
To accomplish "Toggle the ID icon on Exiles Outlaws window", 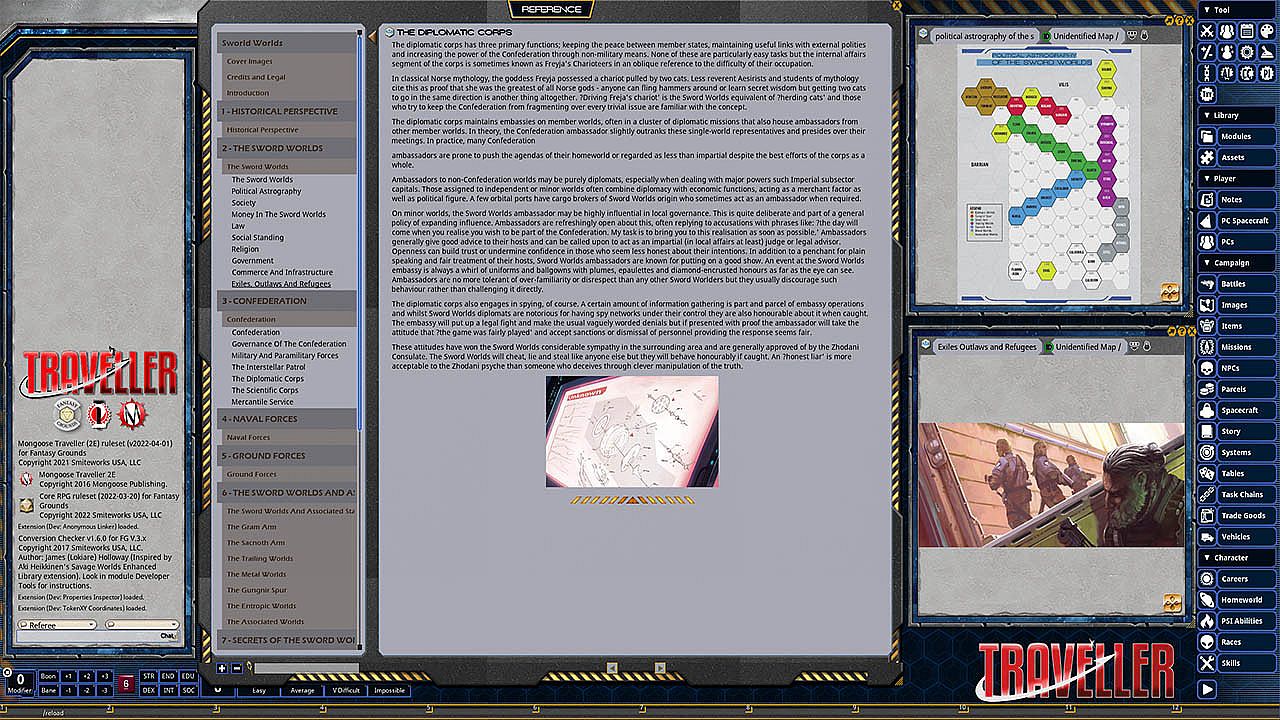I will pyautogui.click(x=1047, y=346).
